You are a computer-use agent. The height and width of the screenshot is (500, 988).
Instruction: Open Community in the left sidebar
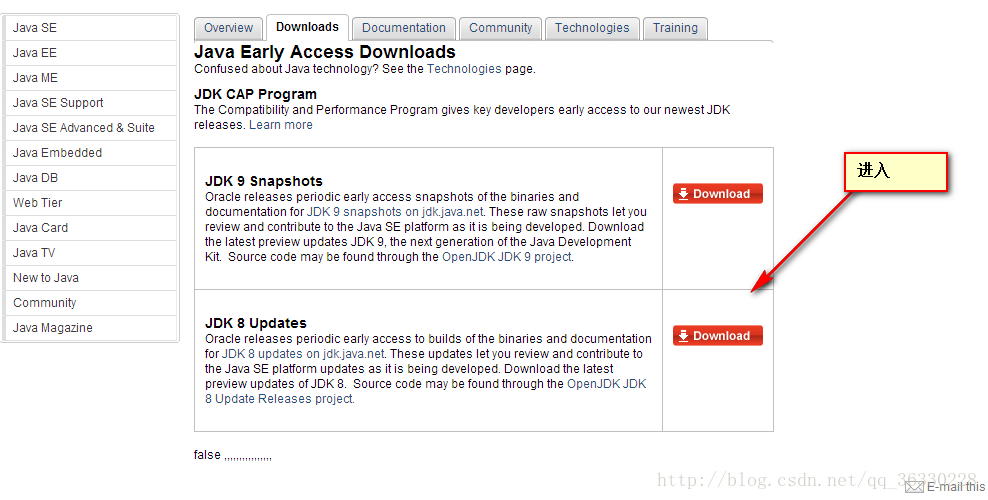pos(90,303)
